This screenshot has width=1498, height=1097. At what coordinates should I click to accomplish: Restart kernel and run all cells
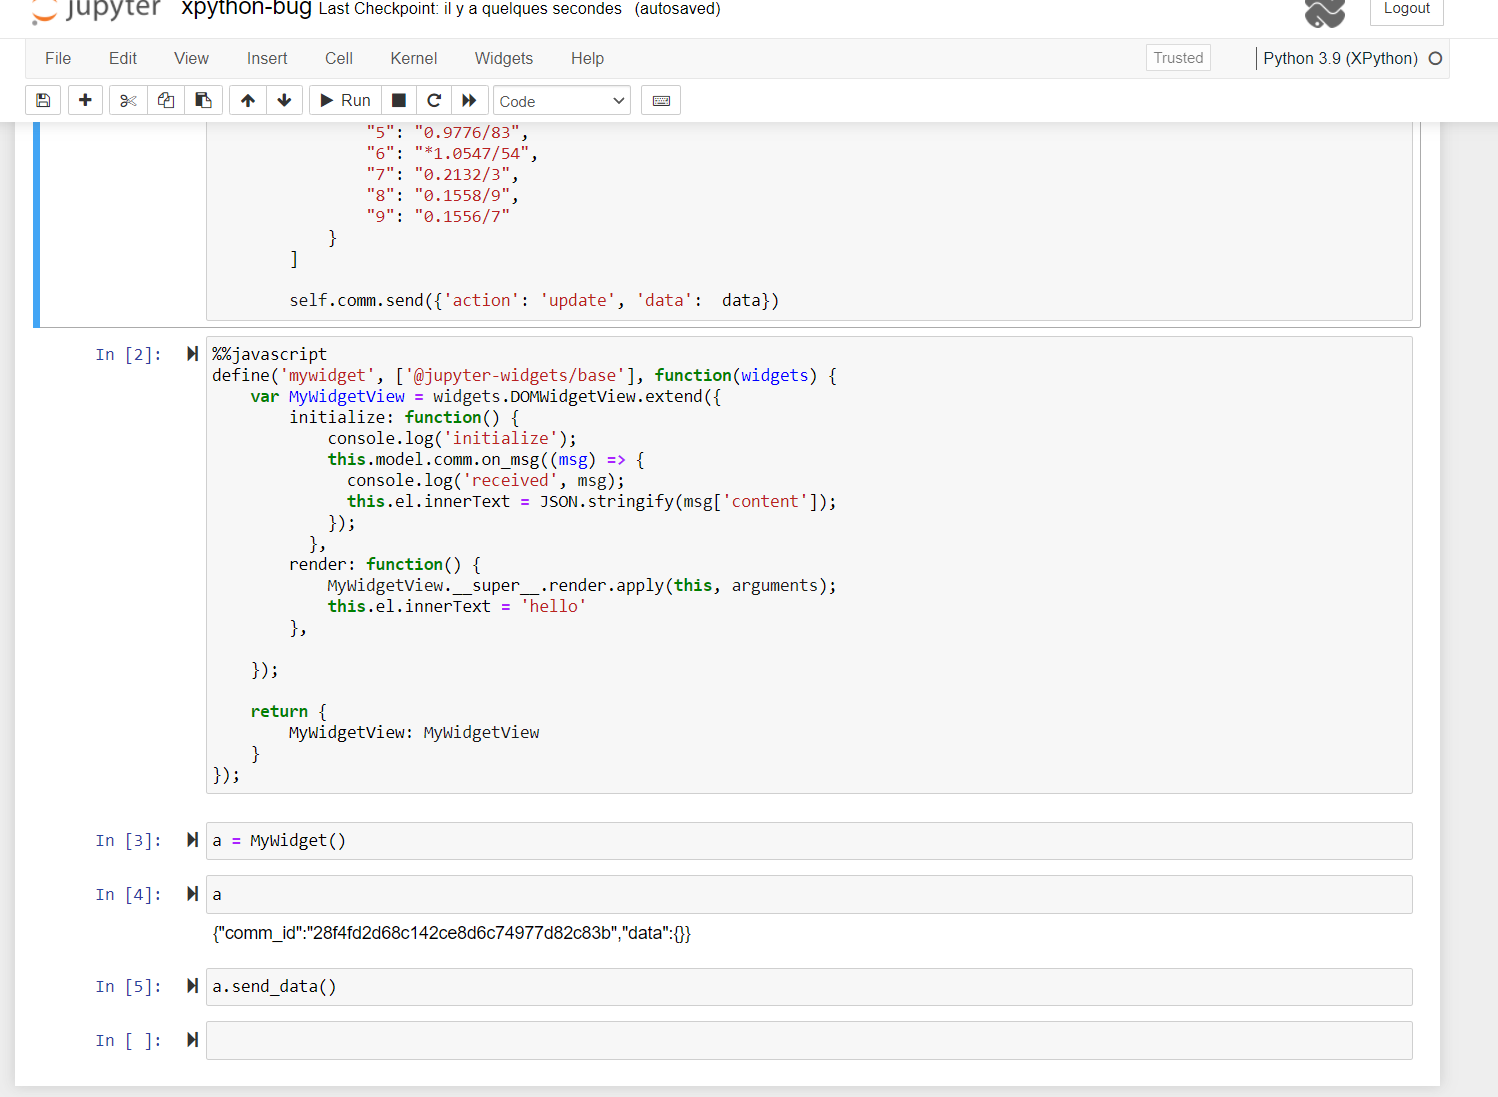(470, 100)
